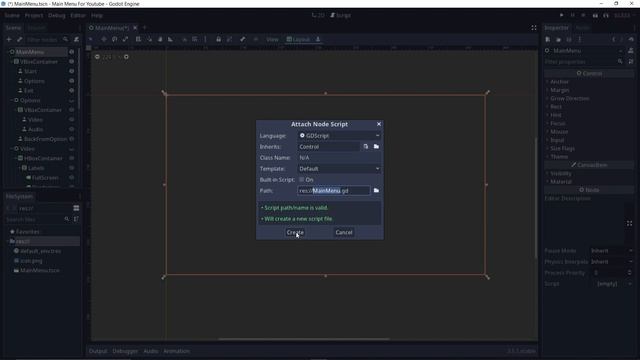Image resolution: width=640 pixels, height=360 pixels.
Task: Open the Editor menu
Action: point(78,16)
